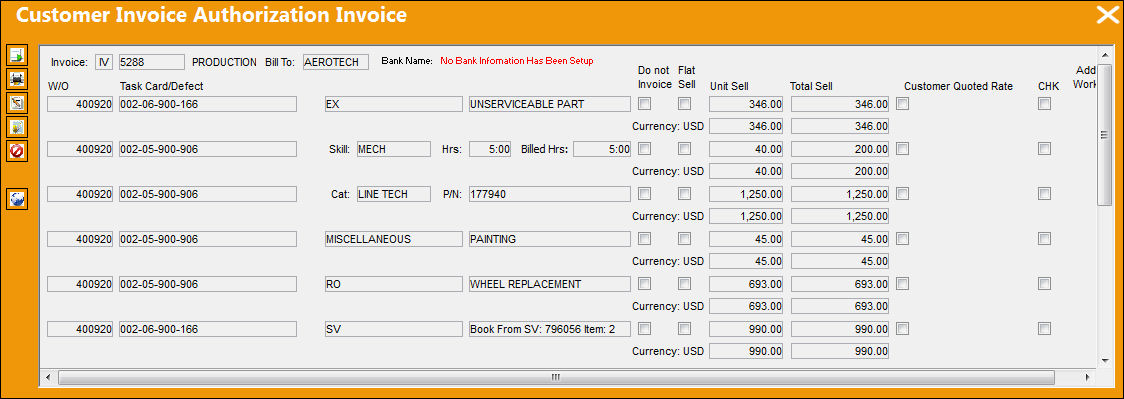Image resolution: width=1124 pixels, height=399 pixels.
Task: Click the Cat field showing LINE TECH
Action: click(x=394, y=194)
